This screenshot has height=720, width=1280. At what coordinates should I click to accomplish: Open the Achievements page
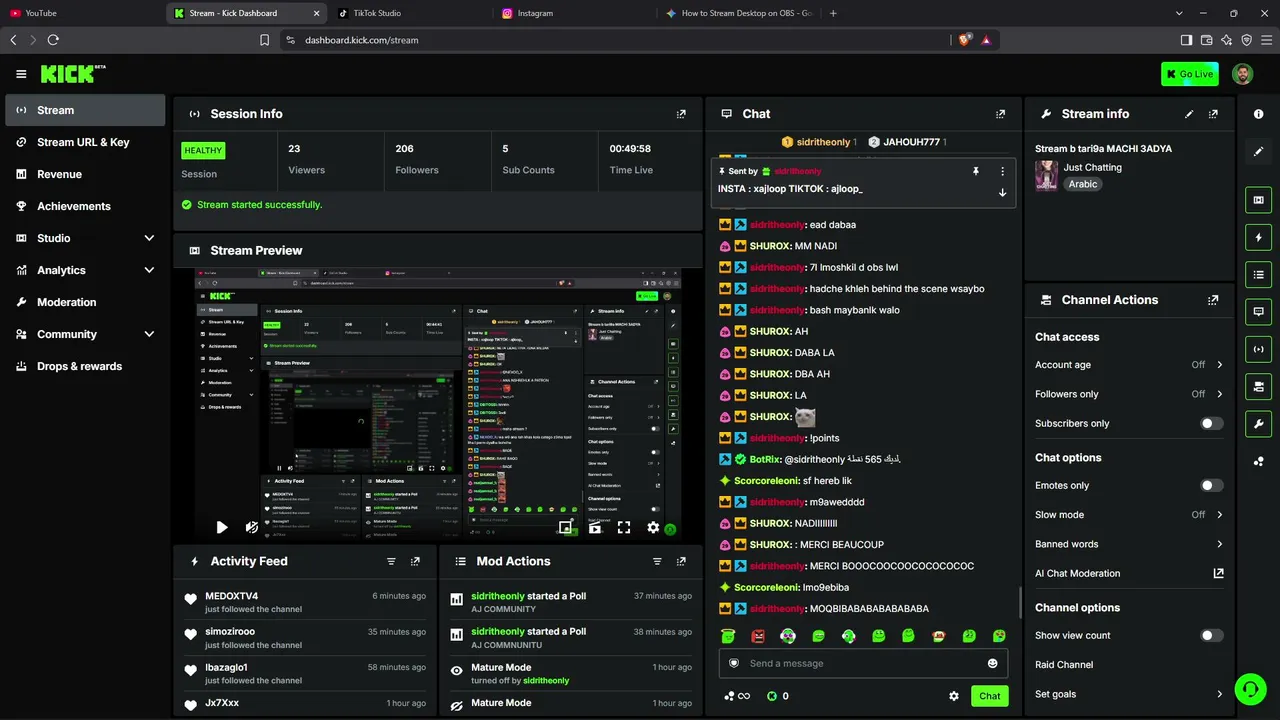(x=85, y=206)
